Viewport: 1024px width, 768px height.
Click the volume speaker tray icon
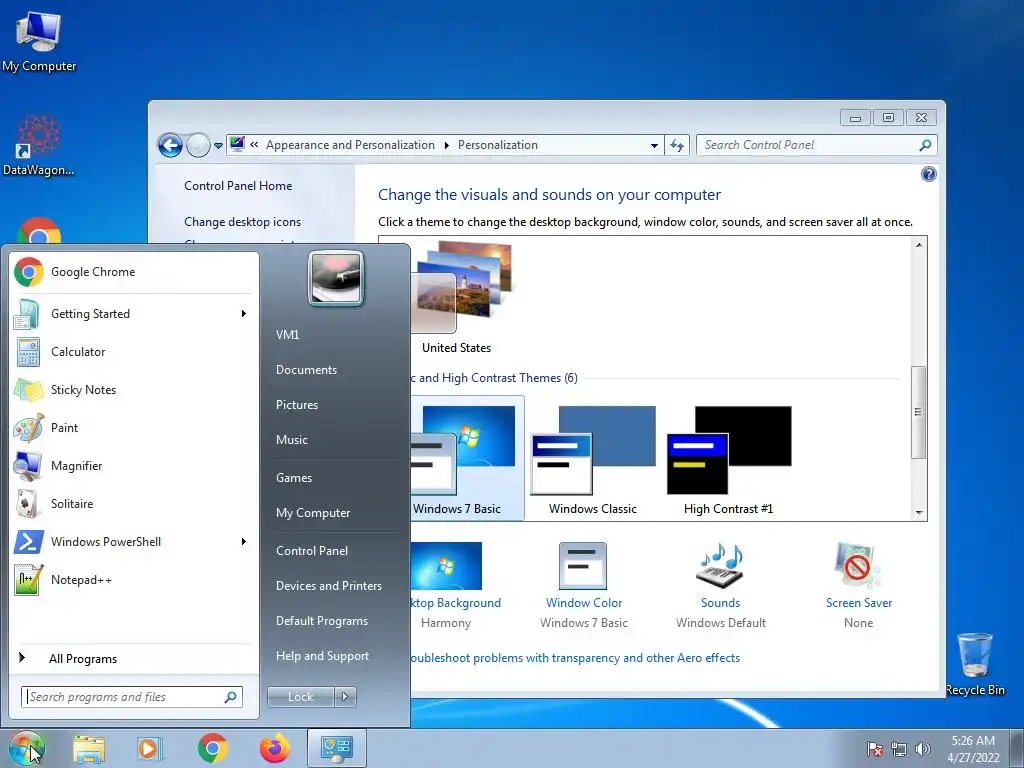click(x=923, y=749)
